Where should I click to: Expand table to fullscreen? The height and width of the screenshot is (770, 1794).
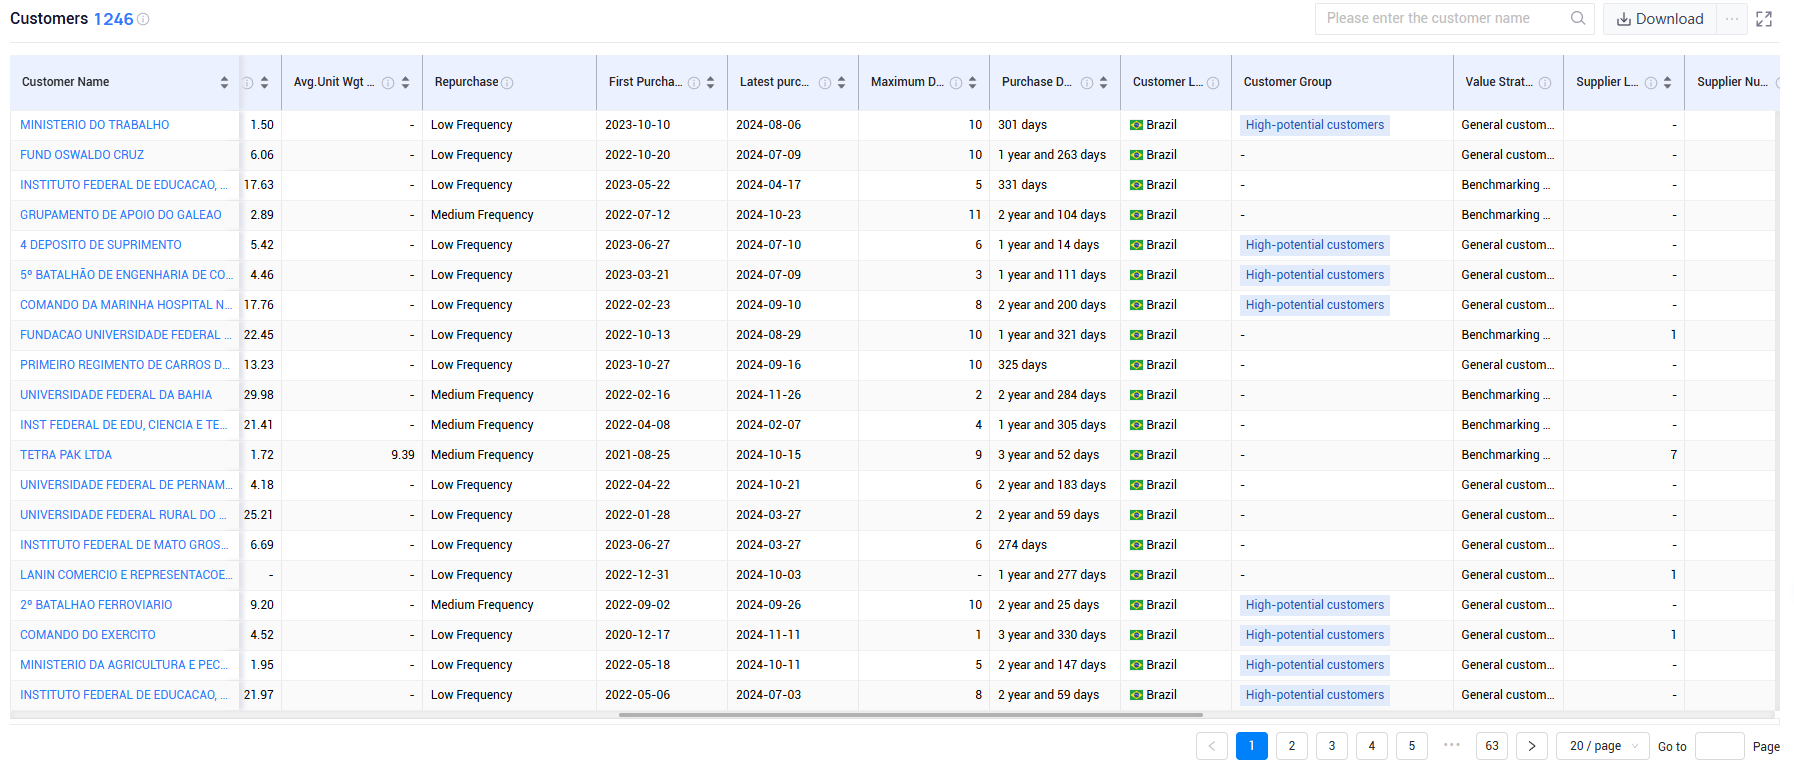[x=1764, y=19]
